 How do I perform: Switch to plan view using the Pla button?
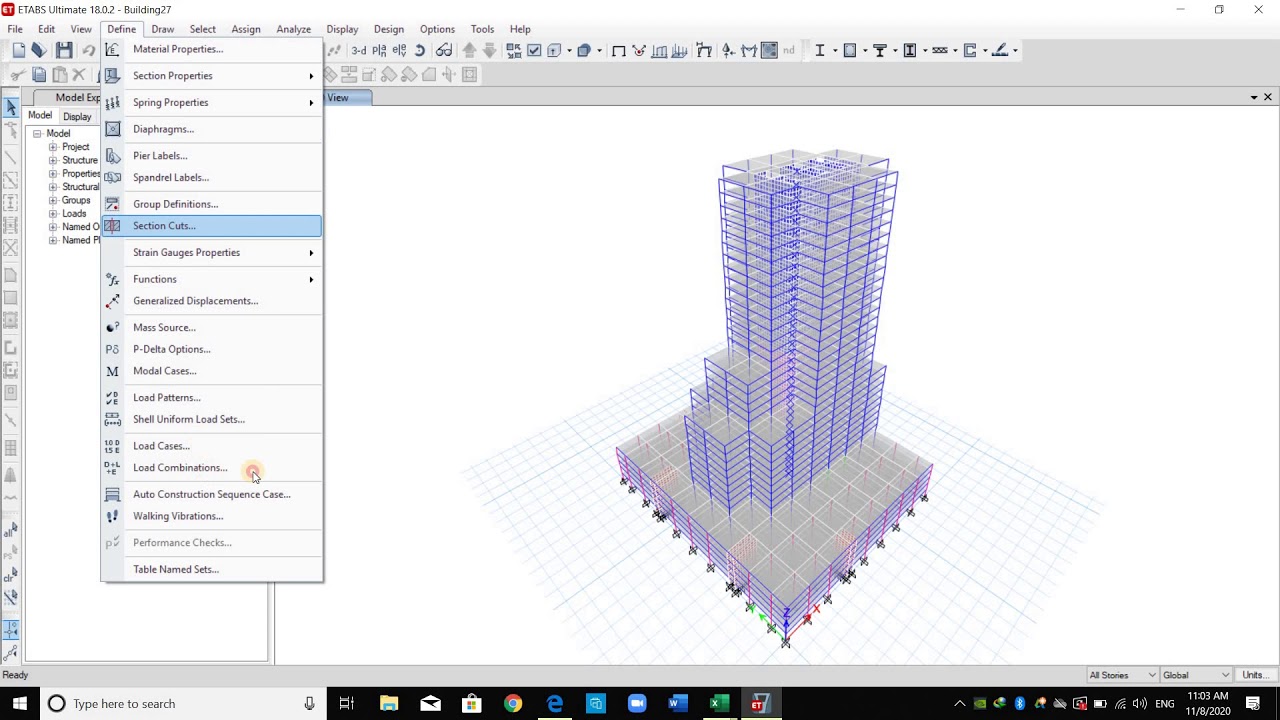pos(379,50)
